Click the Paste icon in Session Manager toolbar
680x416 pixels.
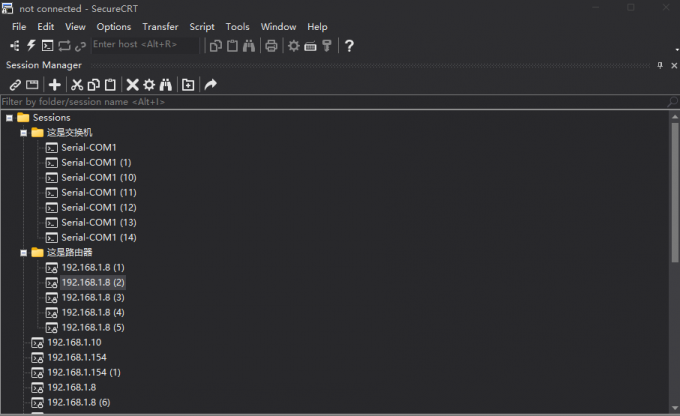coord(111,85)
